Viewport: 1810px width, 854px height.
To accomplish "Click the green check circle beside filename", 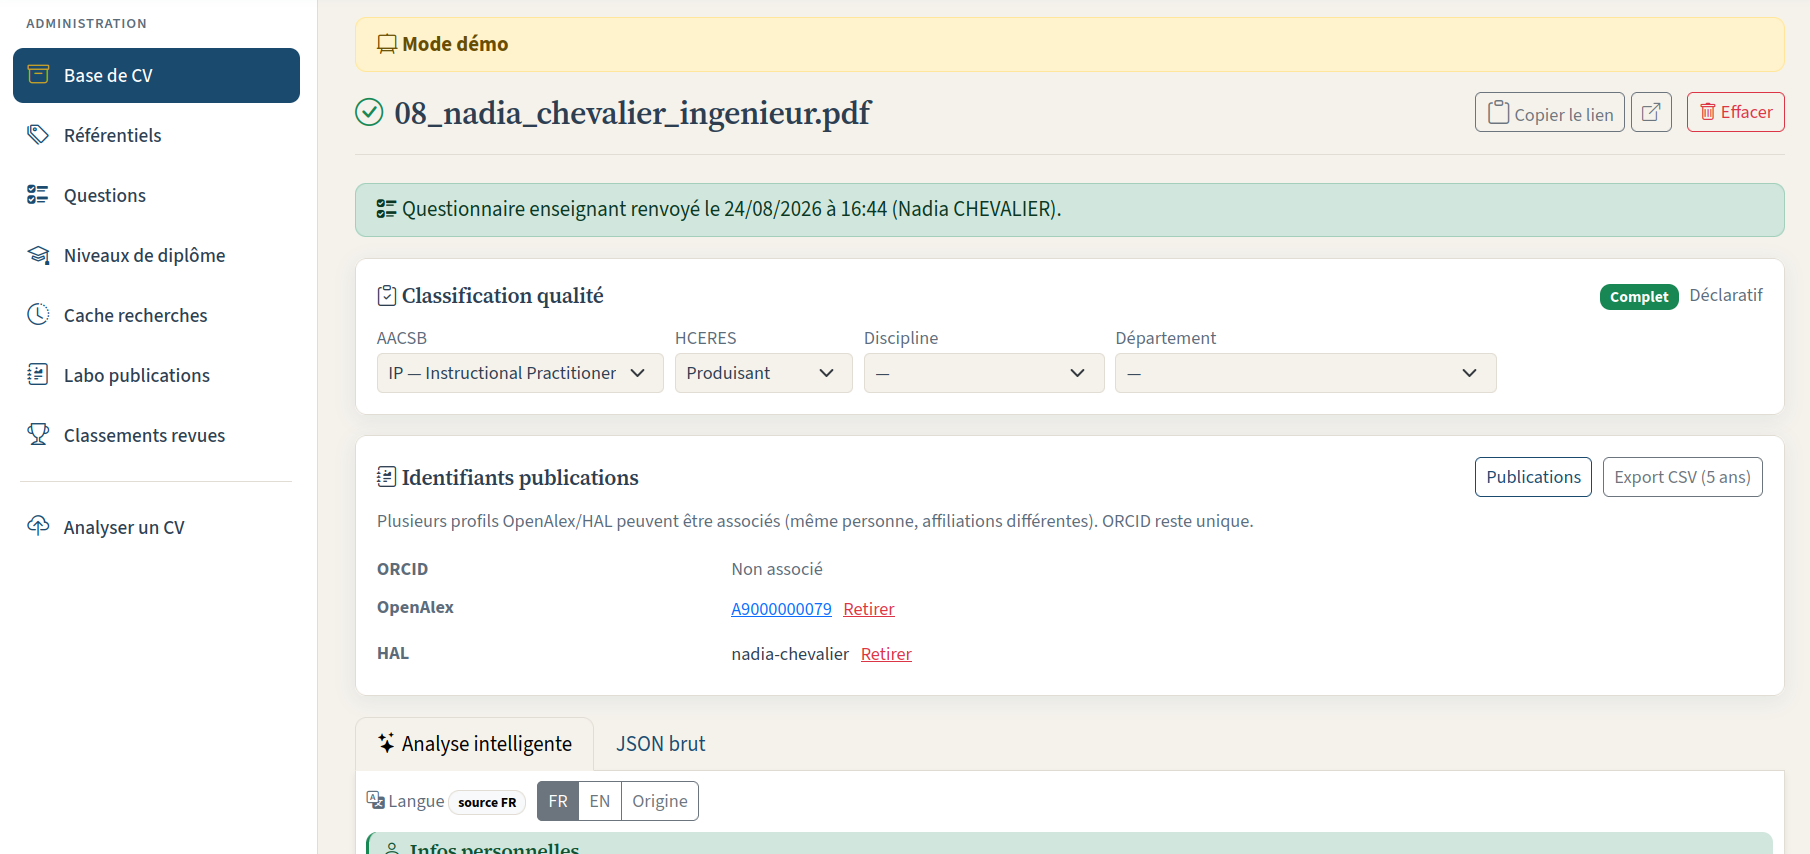I will click(369, 112).
